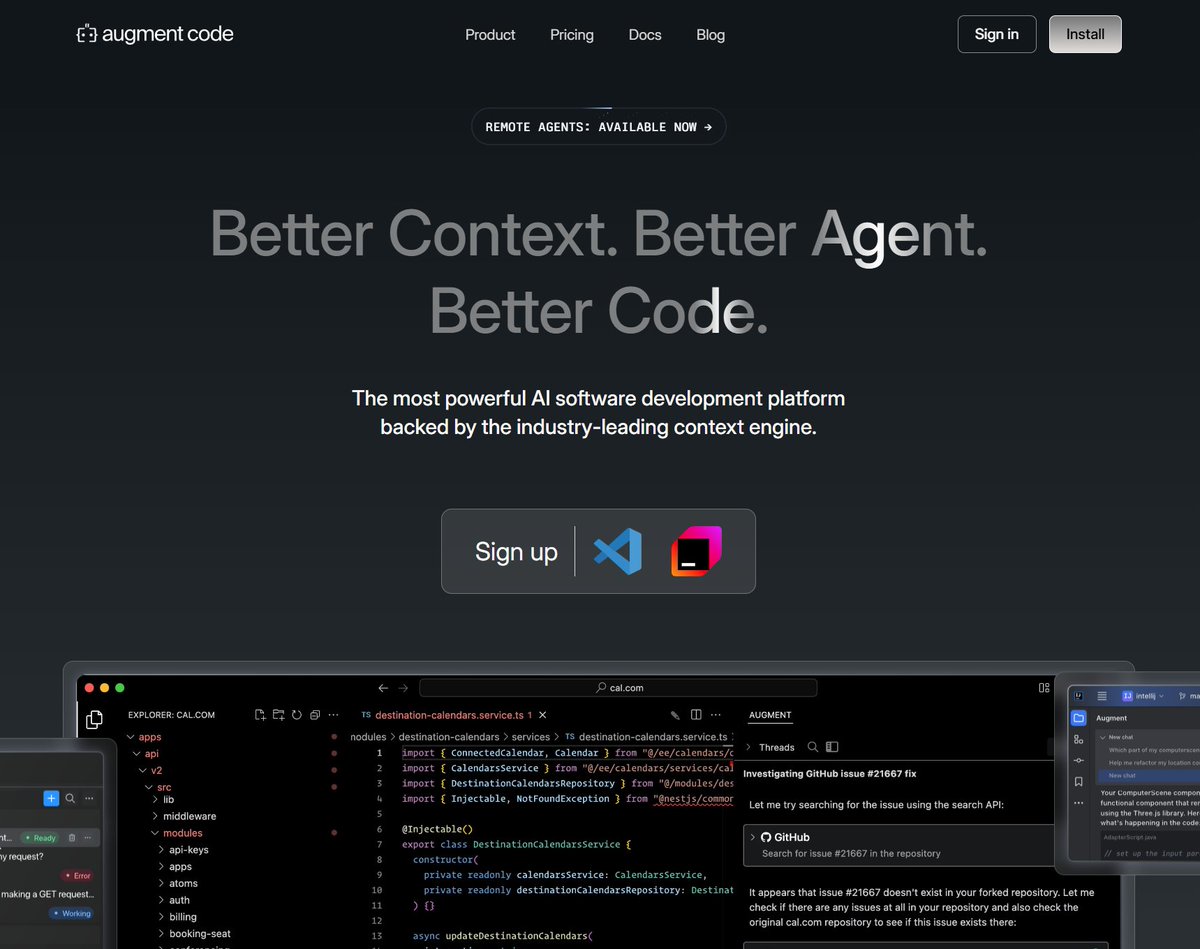Open Explorer more actions ellipsis
This screenshot has height=949, width=1200.
(x=333, y=715)
